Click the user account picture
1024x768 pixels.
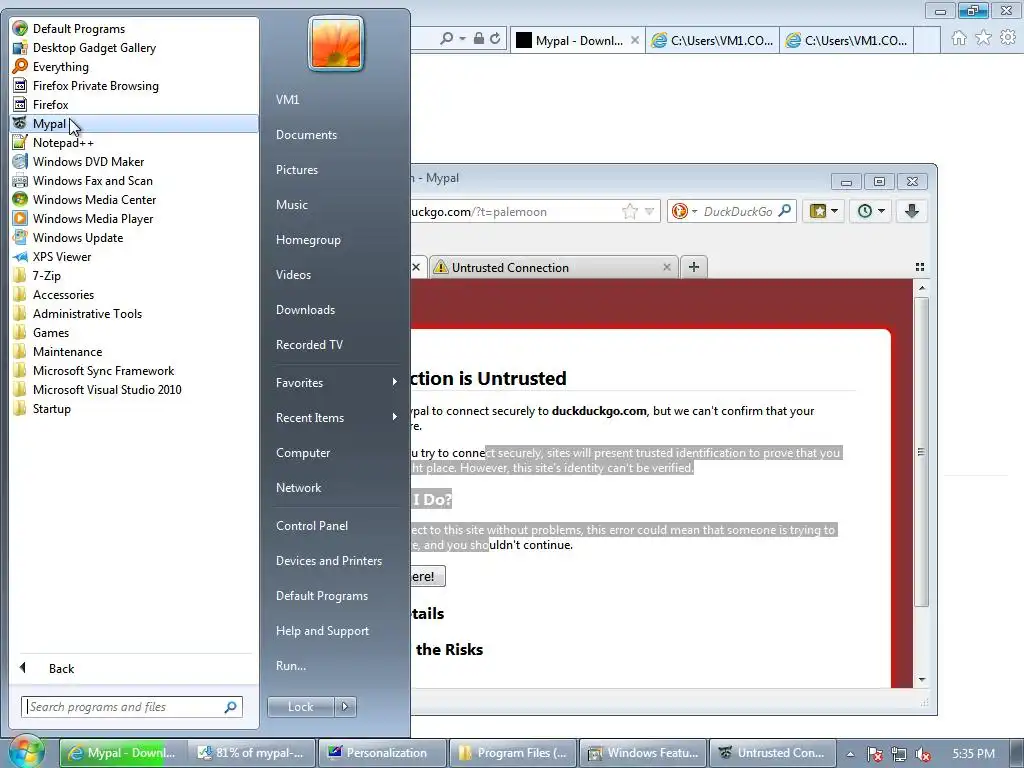(x=336, y=43)
